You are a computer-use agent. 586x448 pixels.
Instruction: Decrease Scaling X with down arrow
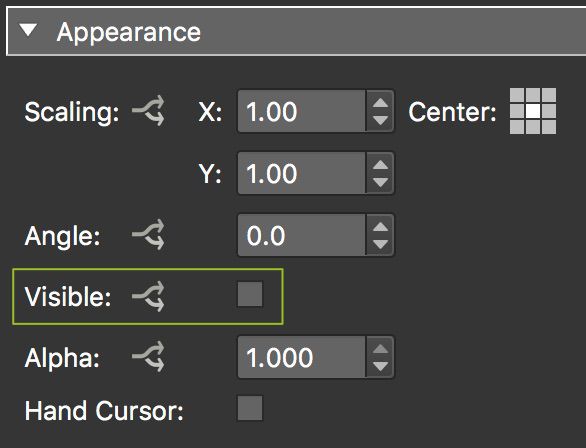(380, 120)
